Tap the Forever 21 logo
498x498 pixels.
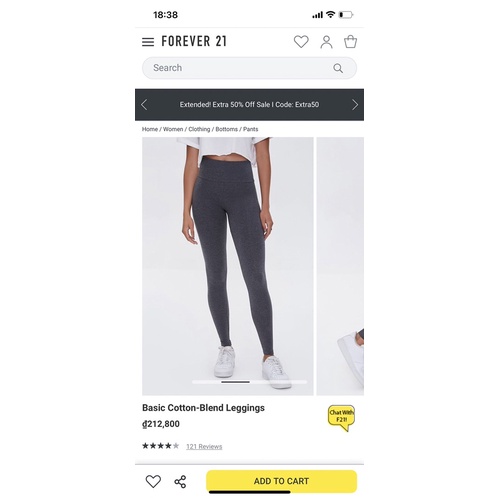[x=194, y=41]
